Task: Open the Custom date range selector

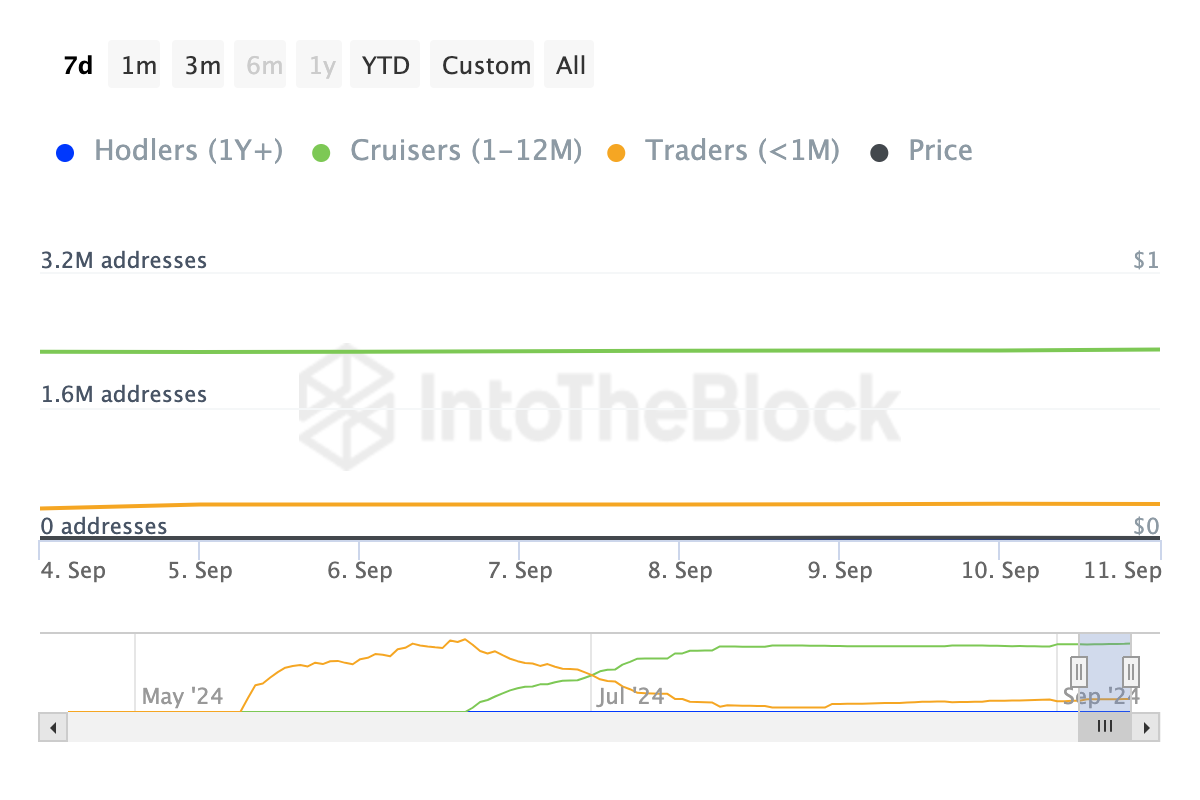Action: click(486, 65)
